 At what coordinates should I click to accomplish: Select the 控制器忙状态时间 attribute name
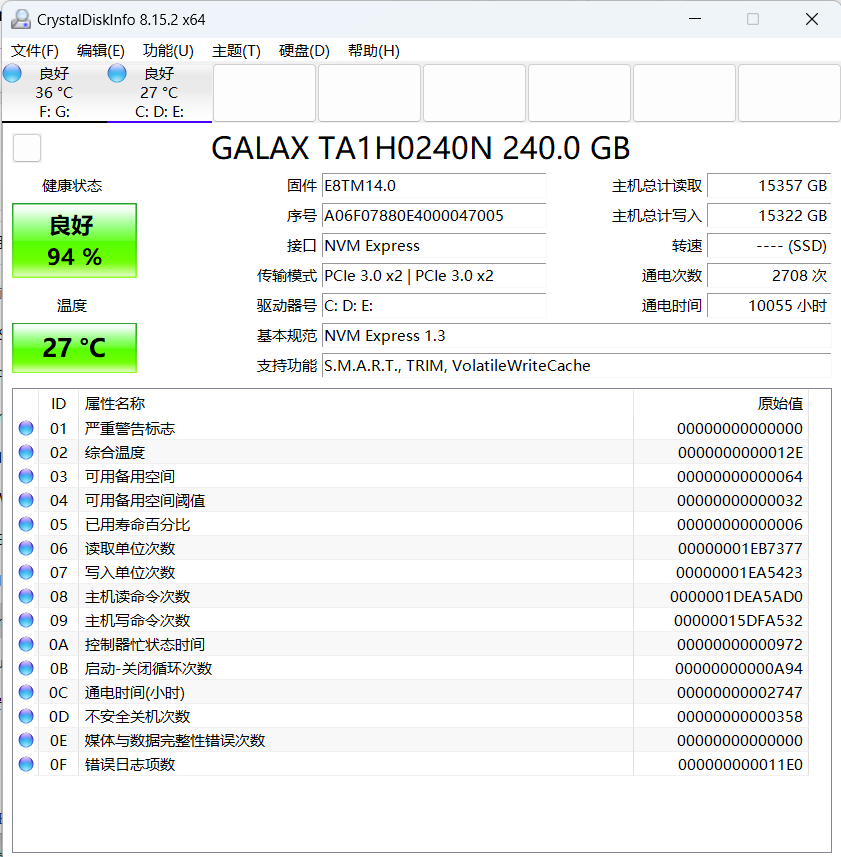(145, 644)
